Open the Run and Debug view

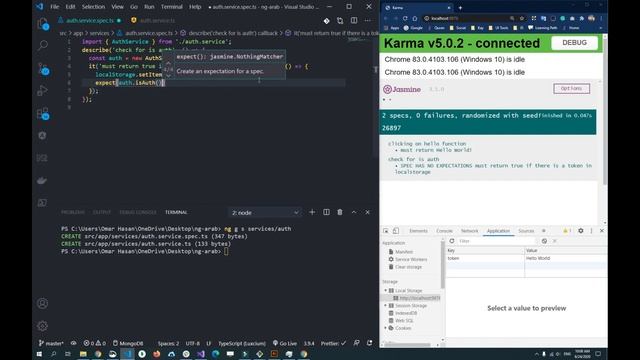click(42, 91)
